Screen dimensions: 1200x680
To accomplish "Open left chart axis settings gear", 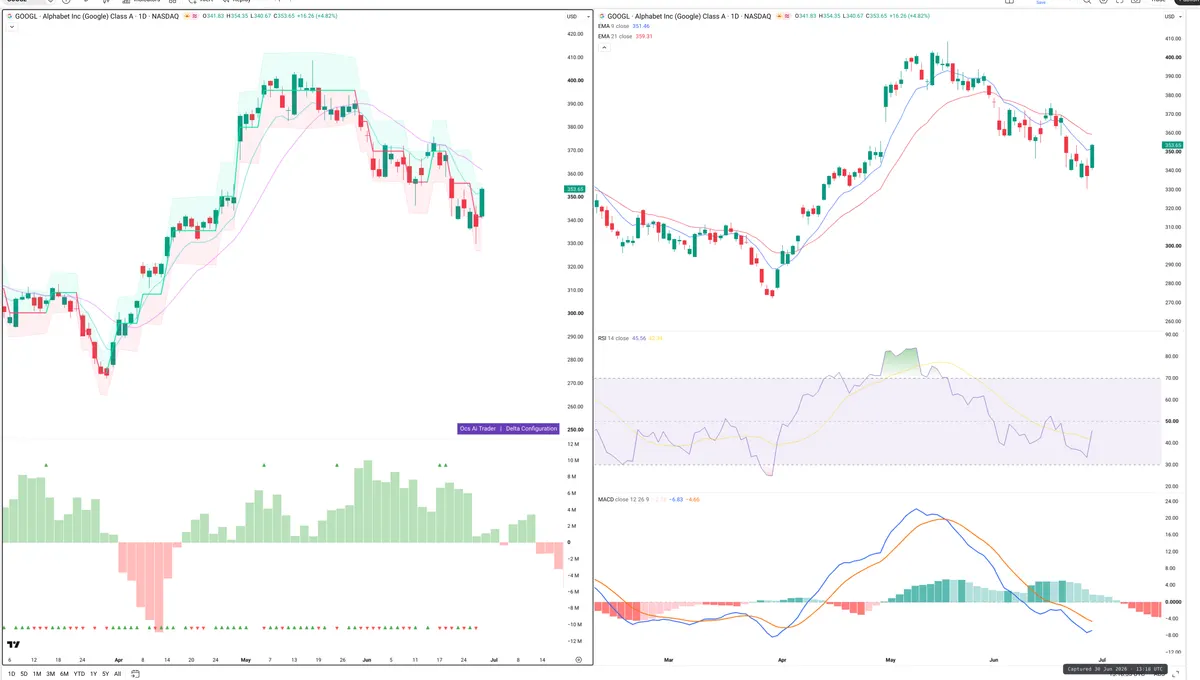I will [578, 660].
